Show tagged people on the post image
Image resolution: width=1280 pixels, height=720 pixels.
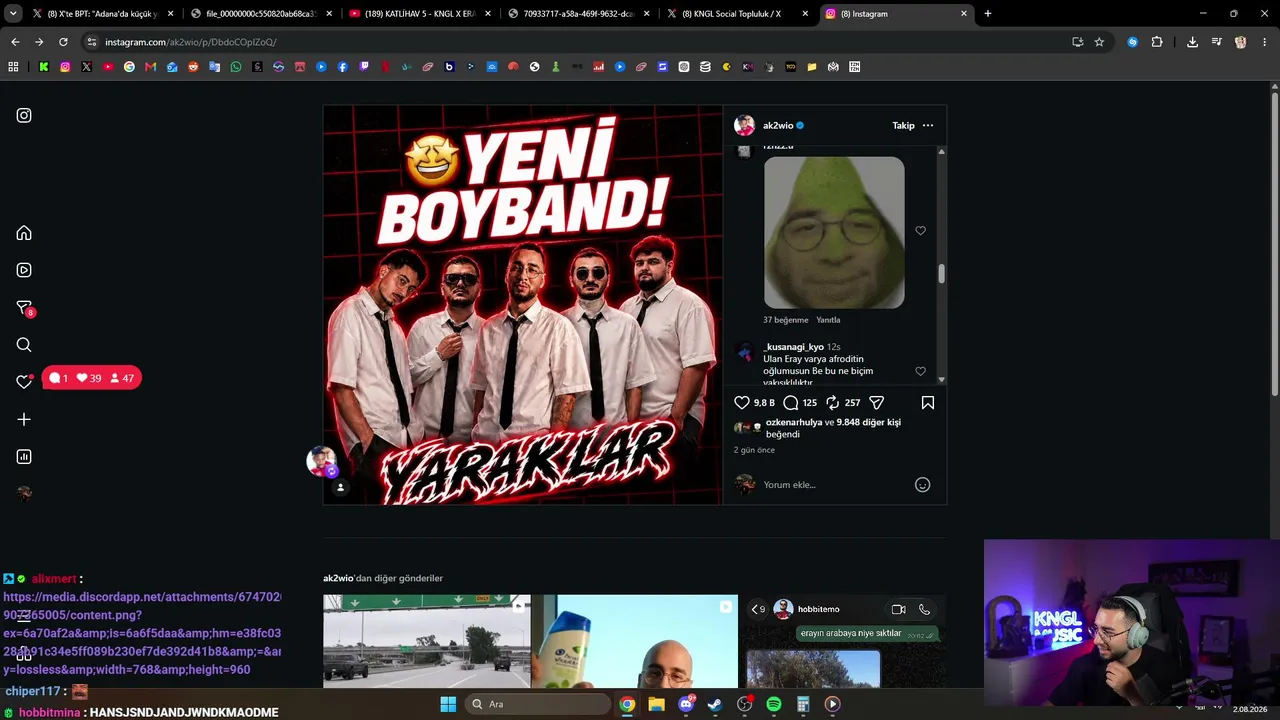coord(340,487)
